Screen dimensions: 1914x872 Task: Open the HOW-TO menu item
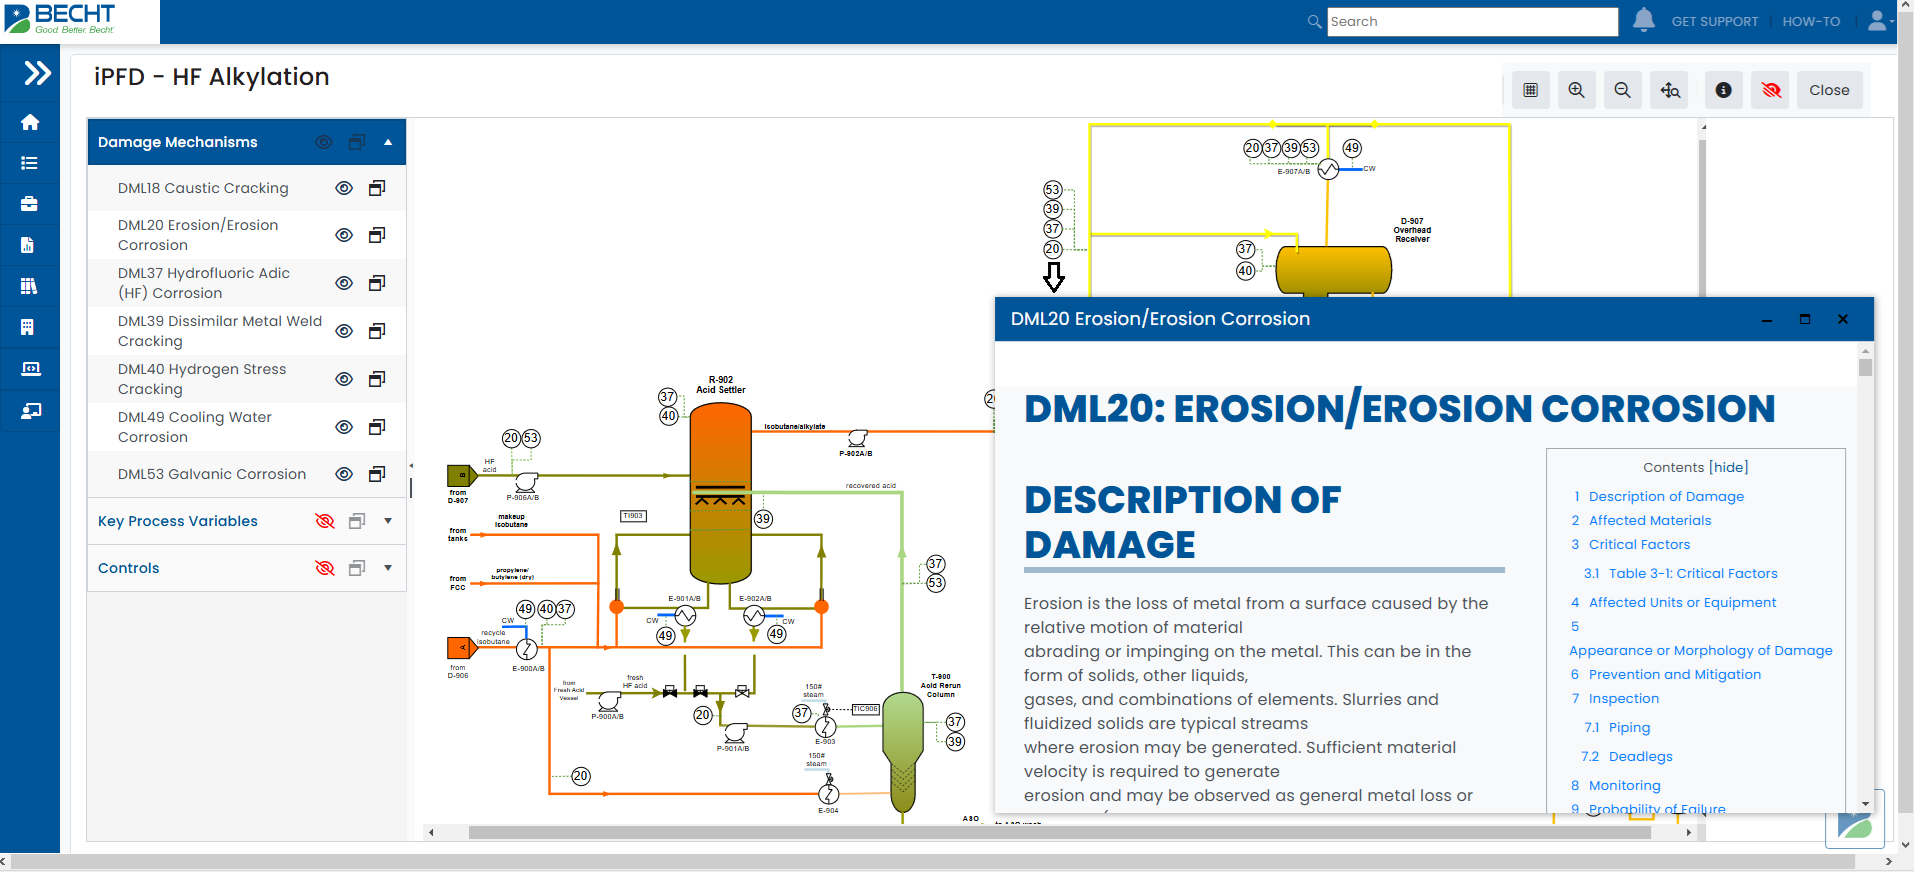1810,21
